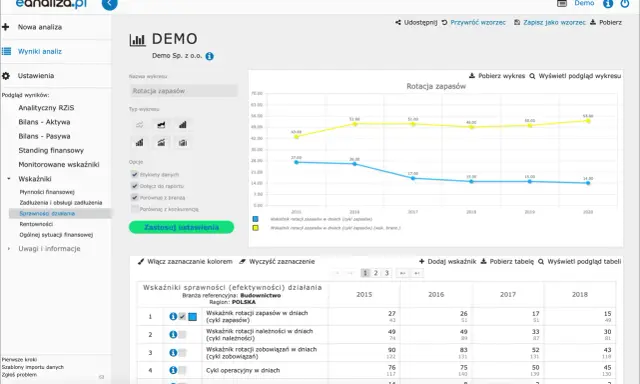Click info icon next to Demo Sp. z o.o.

209,56
